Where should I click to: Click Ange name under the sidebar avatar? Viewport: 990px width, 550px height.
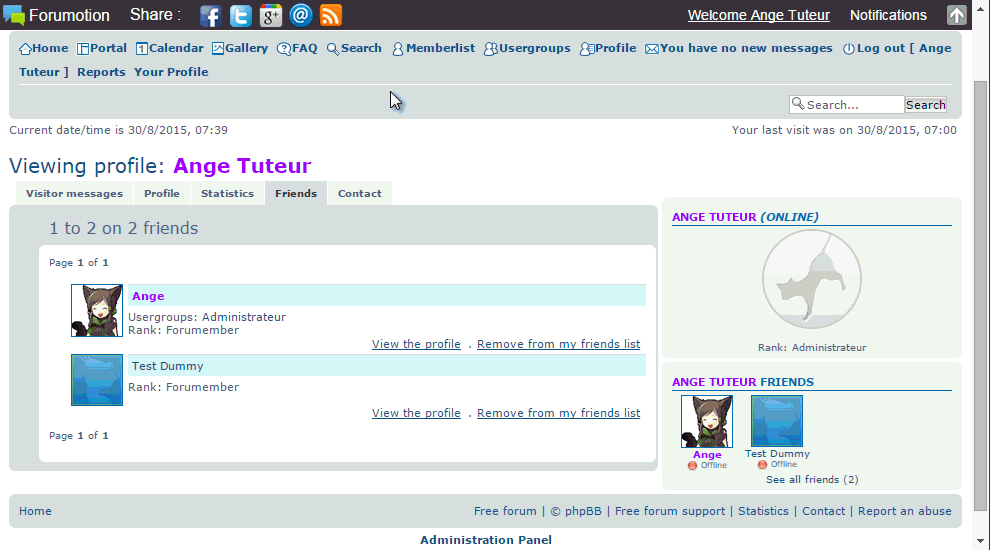pyautogui.click(x=707, y=455)
